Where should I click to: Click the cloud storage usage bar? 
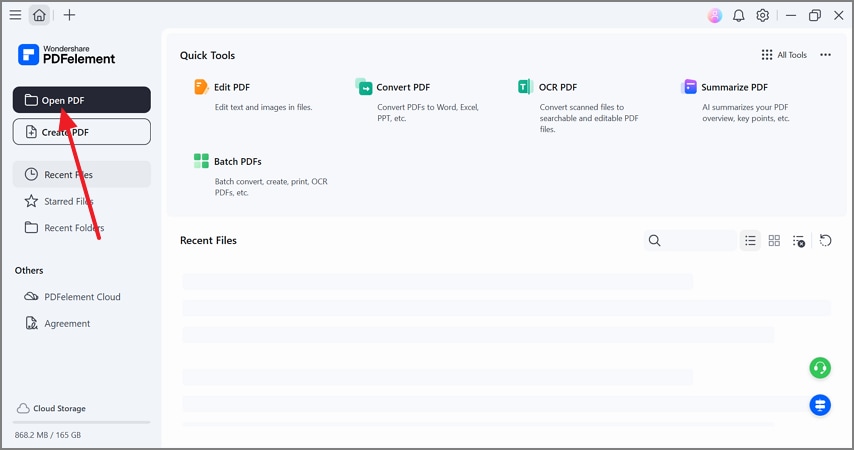pos(82,422)
